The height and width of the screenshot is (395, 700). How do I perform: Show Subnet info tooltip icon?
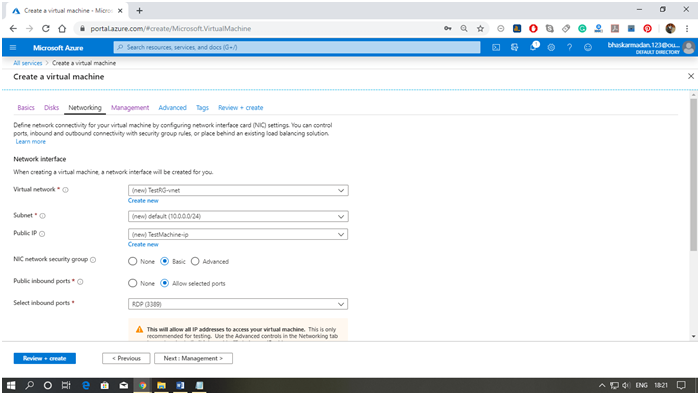[x=43, y=216]
